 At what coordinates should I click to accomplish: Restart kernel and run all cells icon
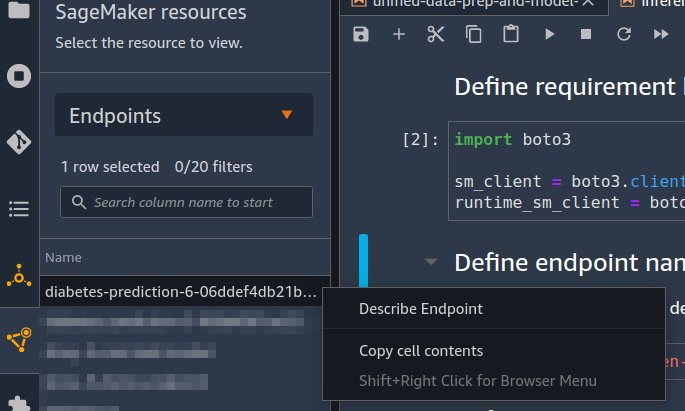point(661,34)
